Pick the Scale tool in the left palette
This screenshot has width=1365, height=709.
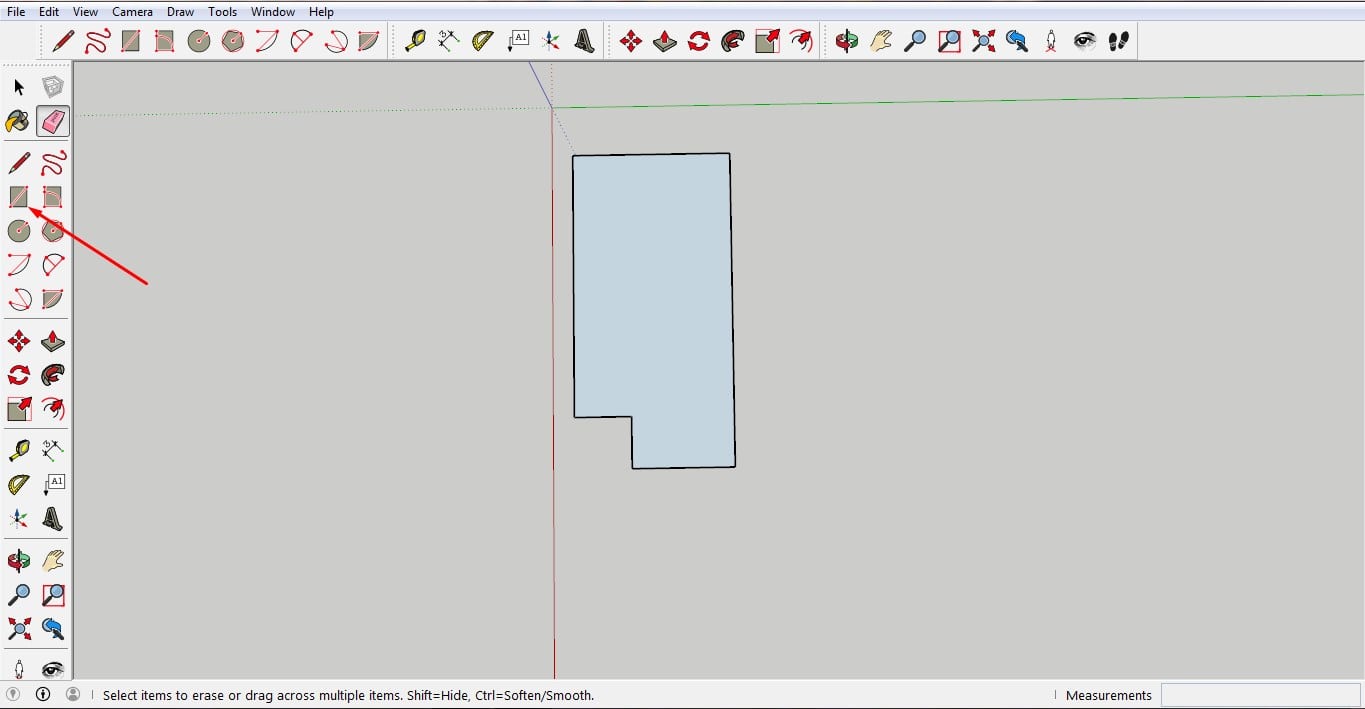(x=19, y=409)
